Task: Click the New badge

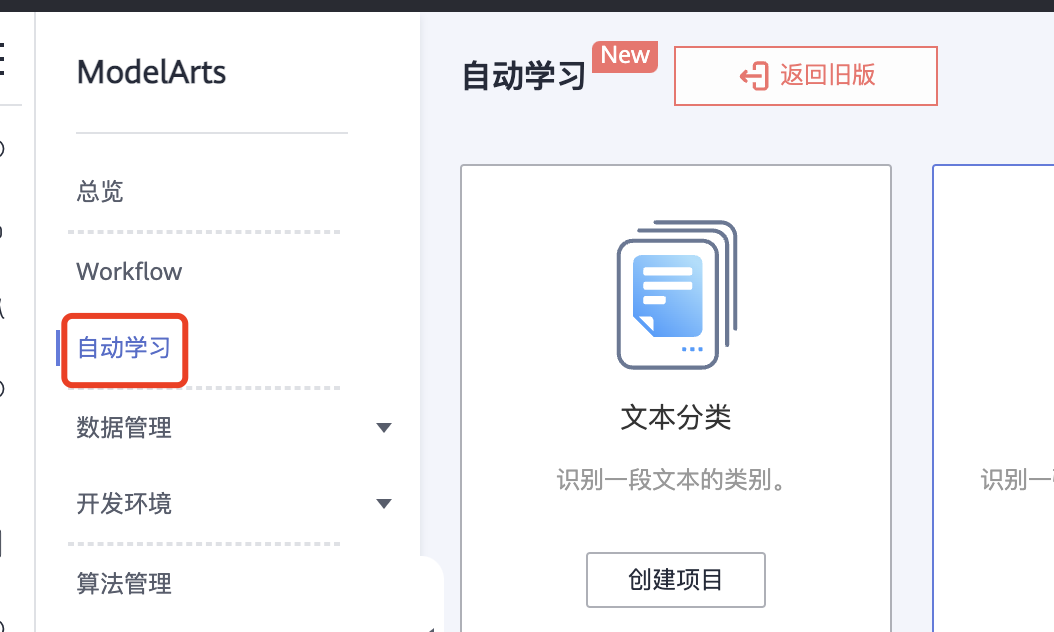Action: point(625,56)
